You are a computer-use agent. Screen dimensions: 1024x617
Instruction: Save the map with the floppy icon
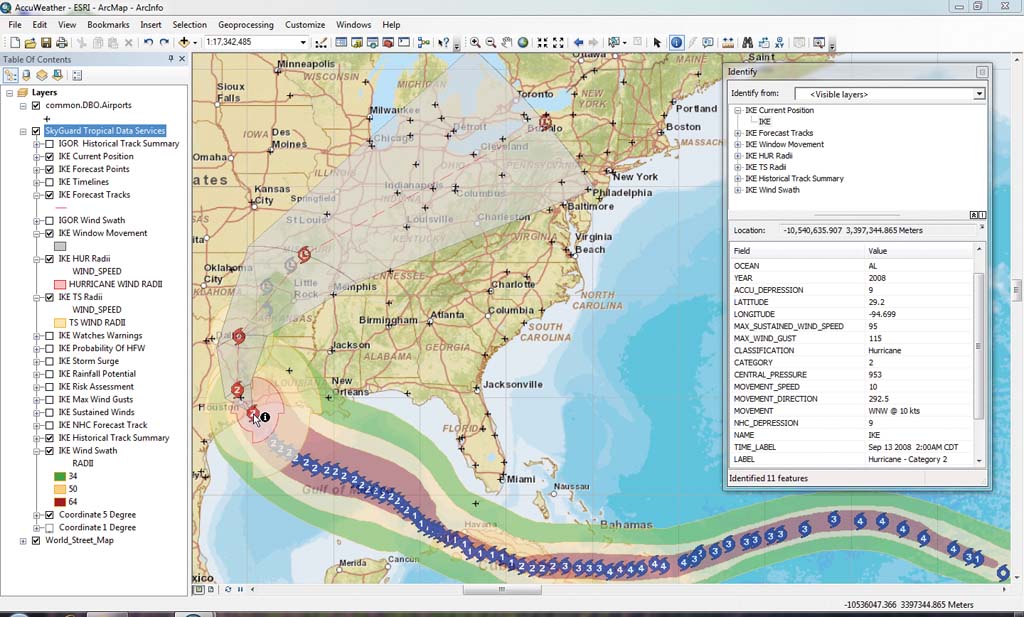[46, 42]
